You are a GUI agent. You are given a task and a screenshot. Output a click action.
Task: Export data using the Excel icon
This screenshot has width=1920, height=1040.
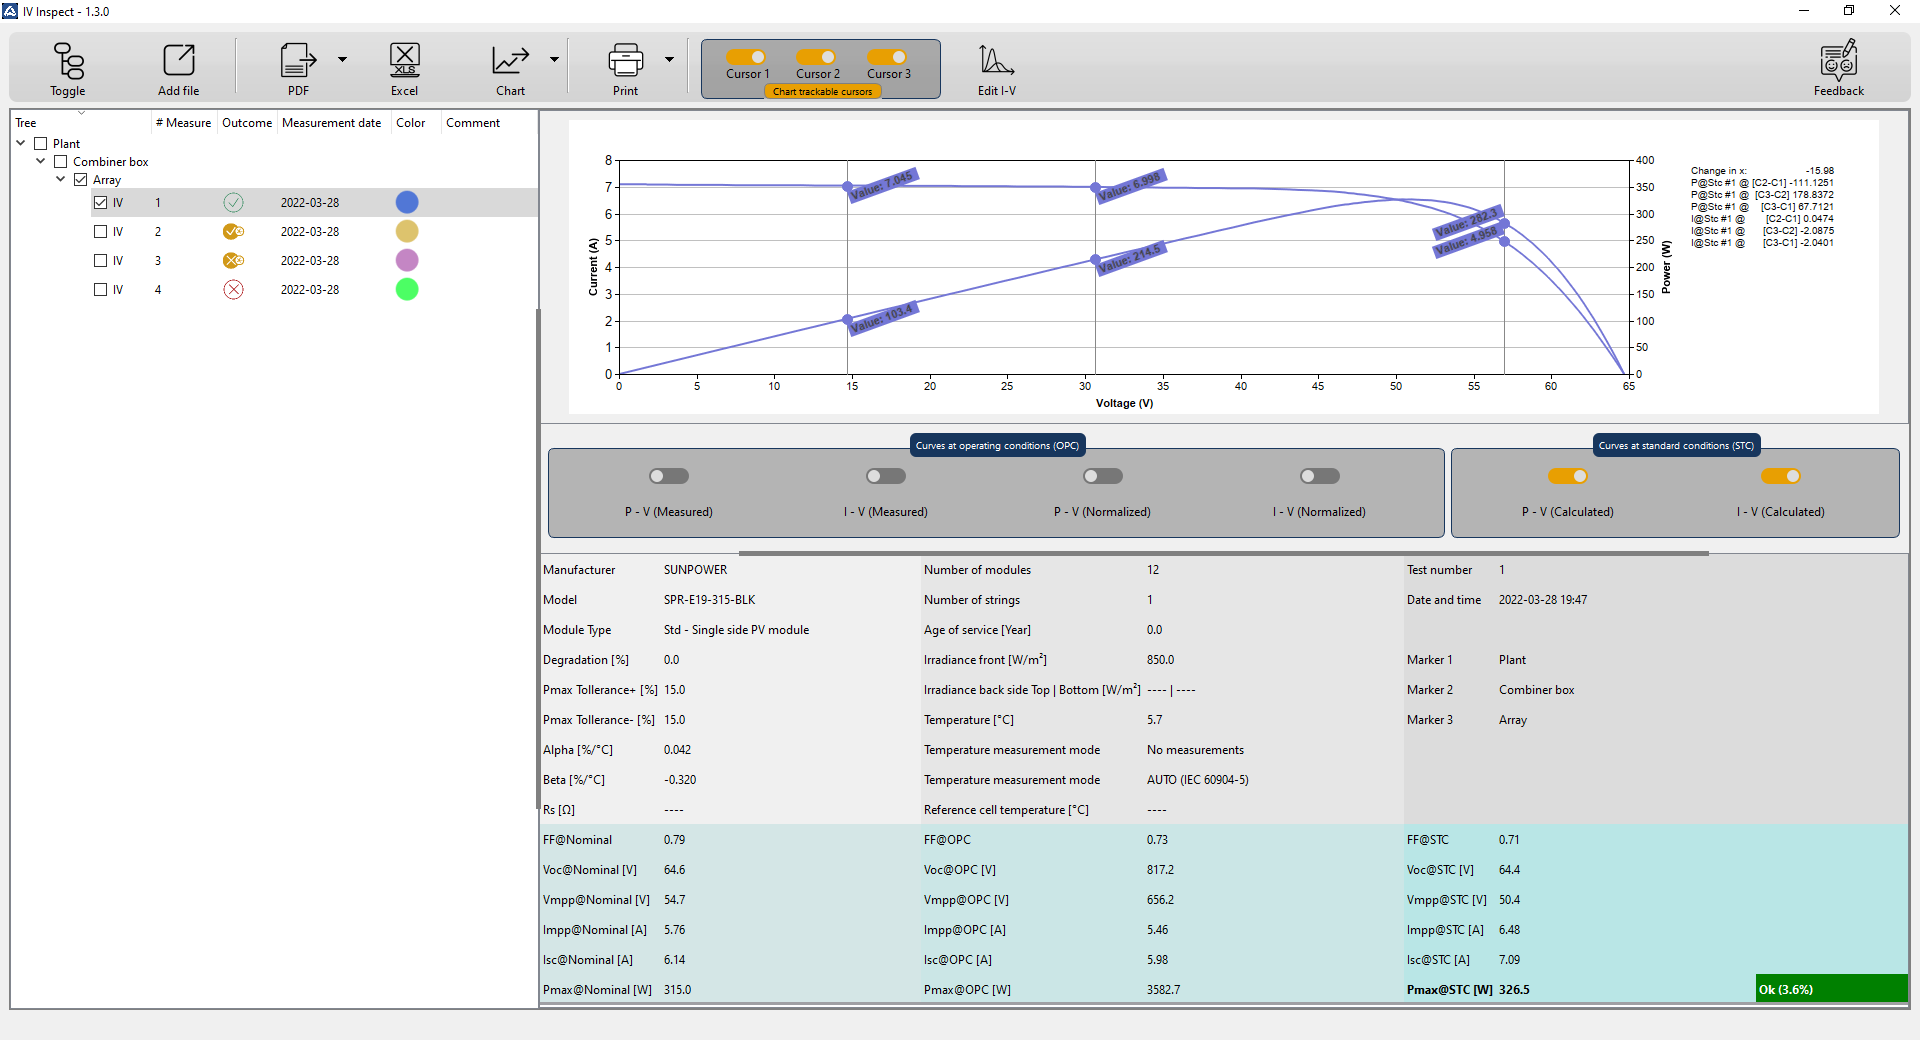click(404, 62)
